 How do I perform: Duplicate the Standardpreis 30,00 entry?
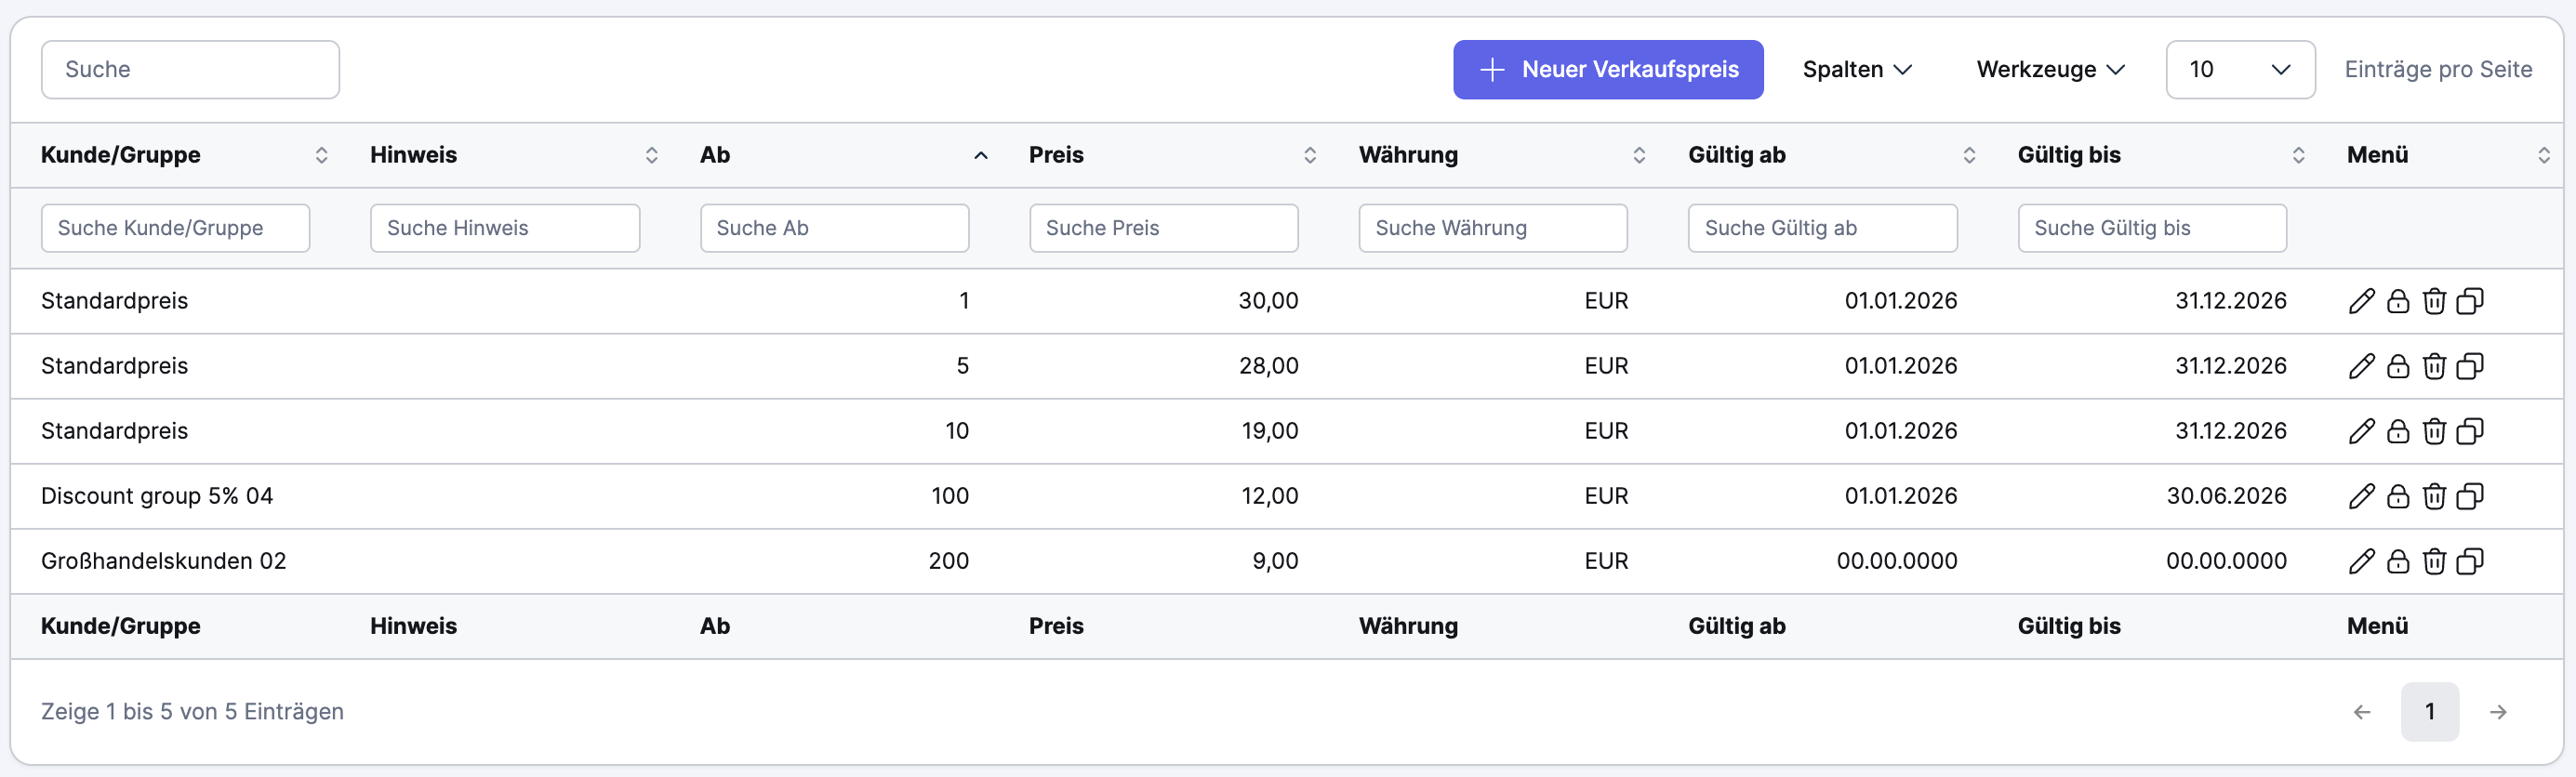2469,301
